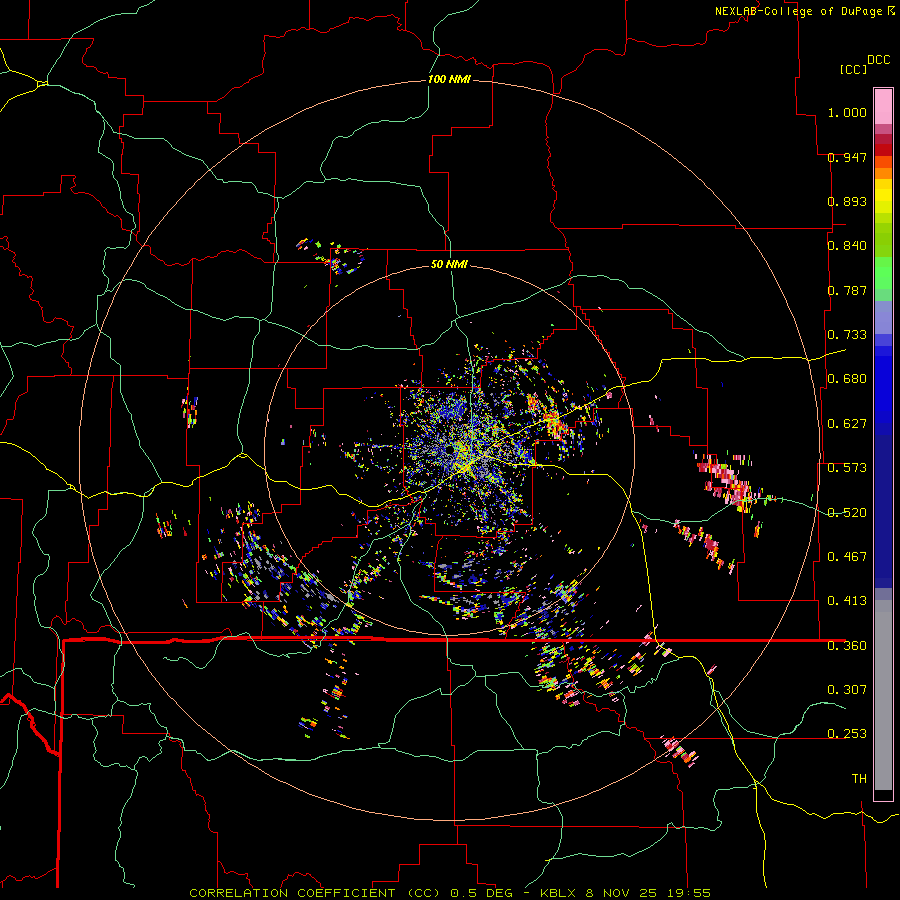Image resolution: width=900 pixels, height=900 pixels.
Task: Click the 0.253 color scale value
Action: pyautogui.click(x=847, y=734)
